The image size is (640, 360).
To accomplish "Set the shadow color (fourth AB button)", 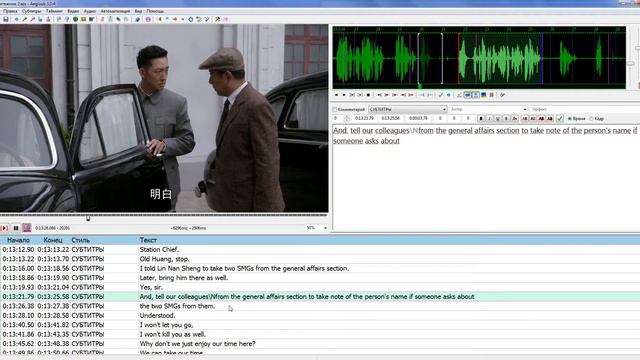I will coord(550,118).
